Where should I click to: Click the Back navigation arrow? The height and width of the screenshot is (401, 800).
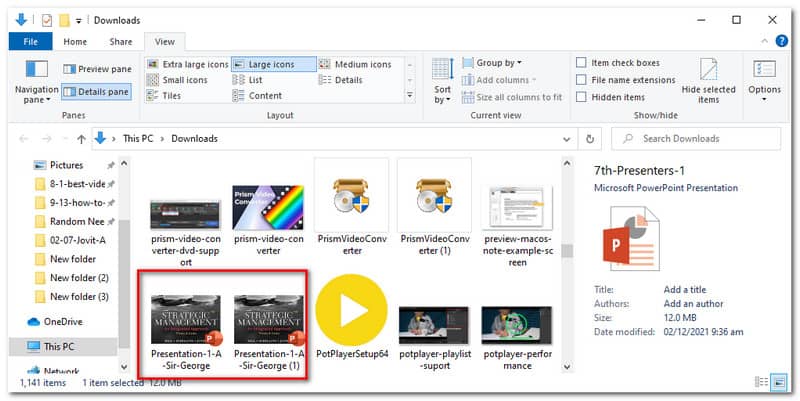click(23, 139)
